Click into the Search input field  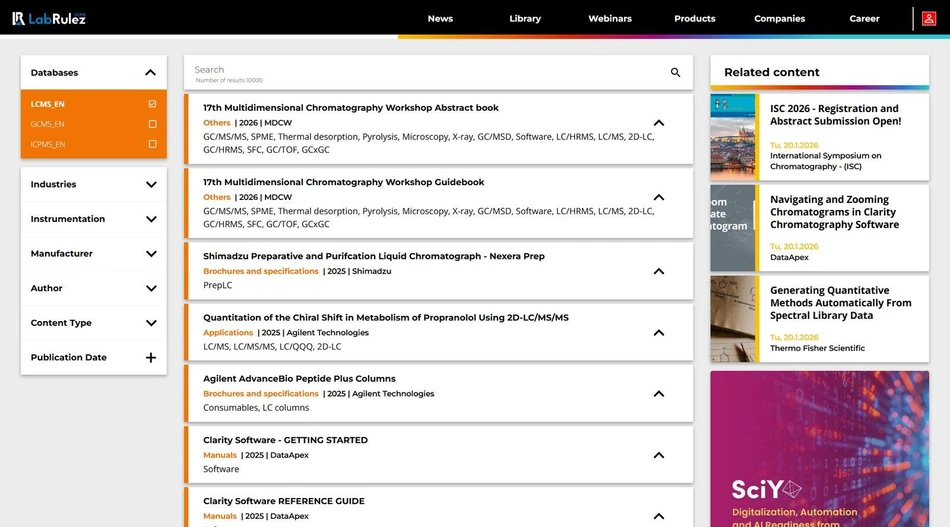(420, 70)
